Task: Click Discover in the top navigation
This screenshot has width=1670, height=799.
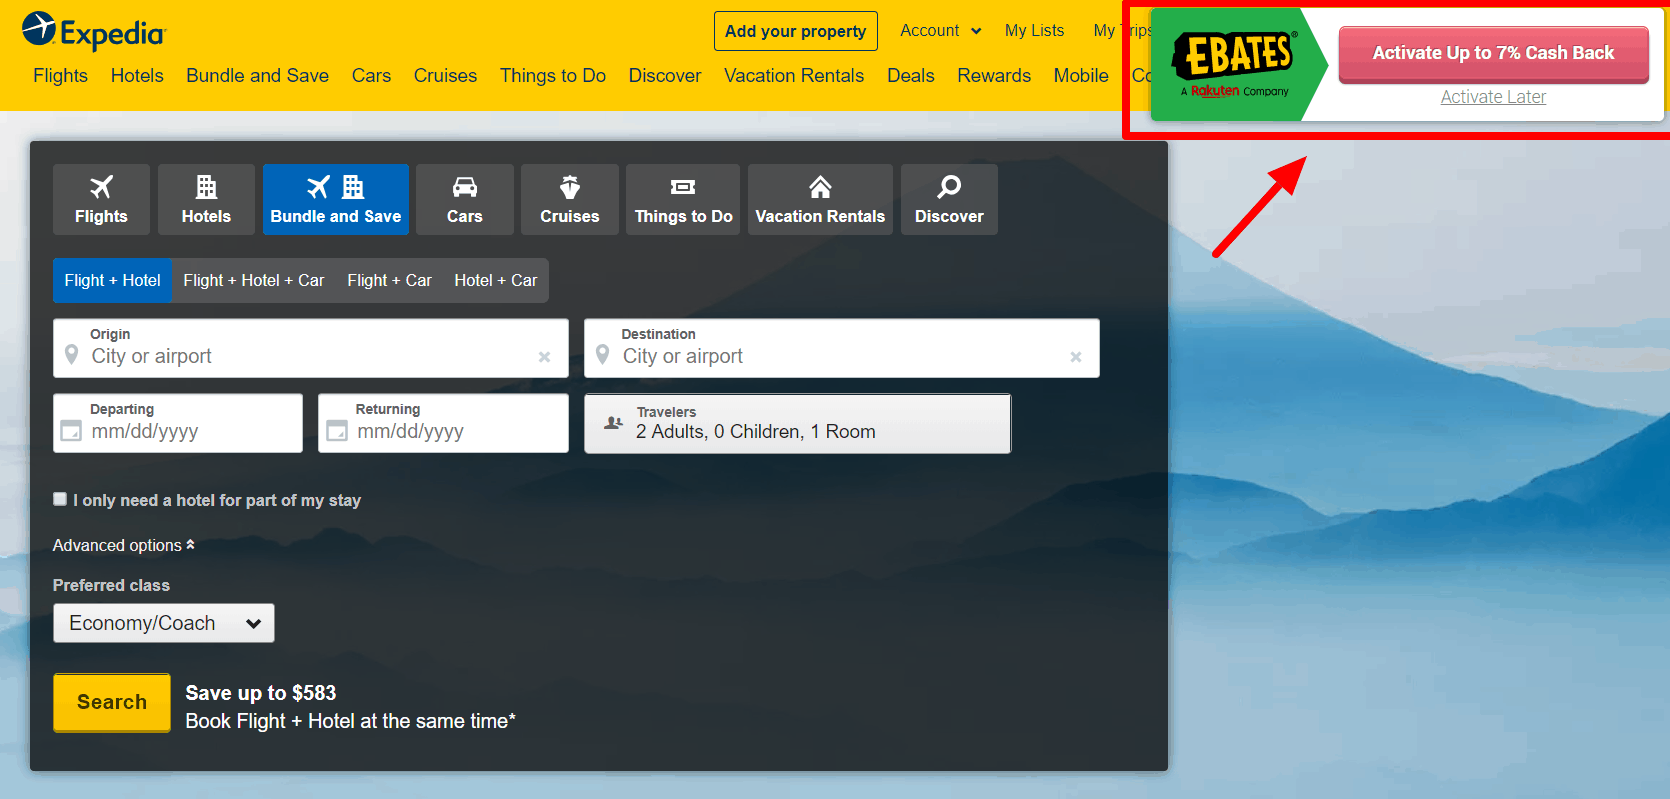Action: coord(665,76)
